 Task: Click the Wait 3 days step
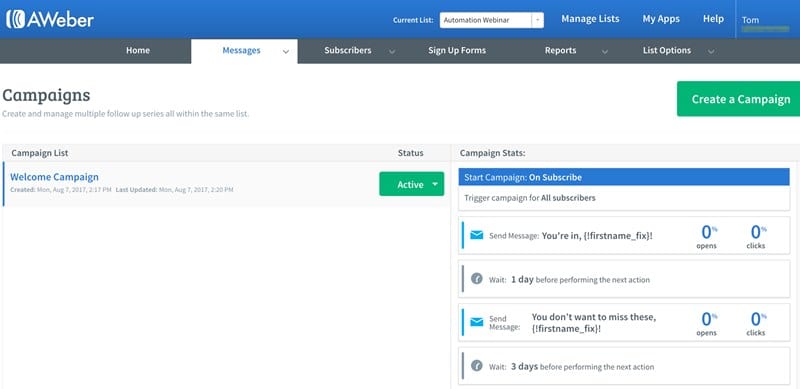pos(624,366)
